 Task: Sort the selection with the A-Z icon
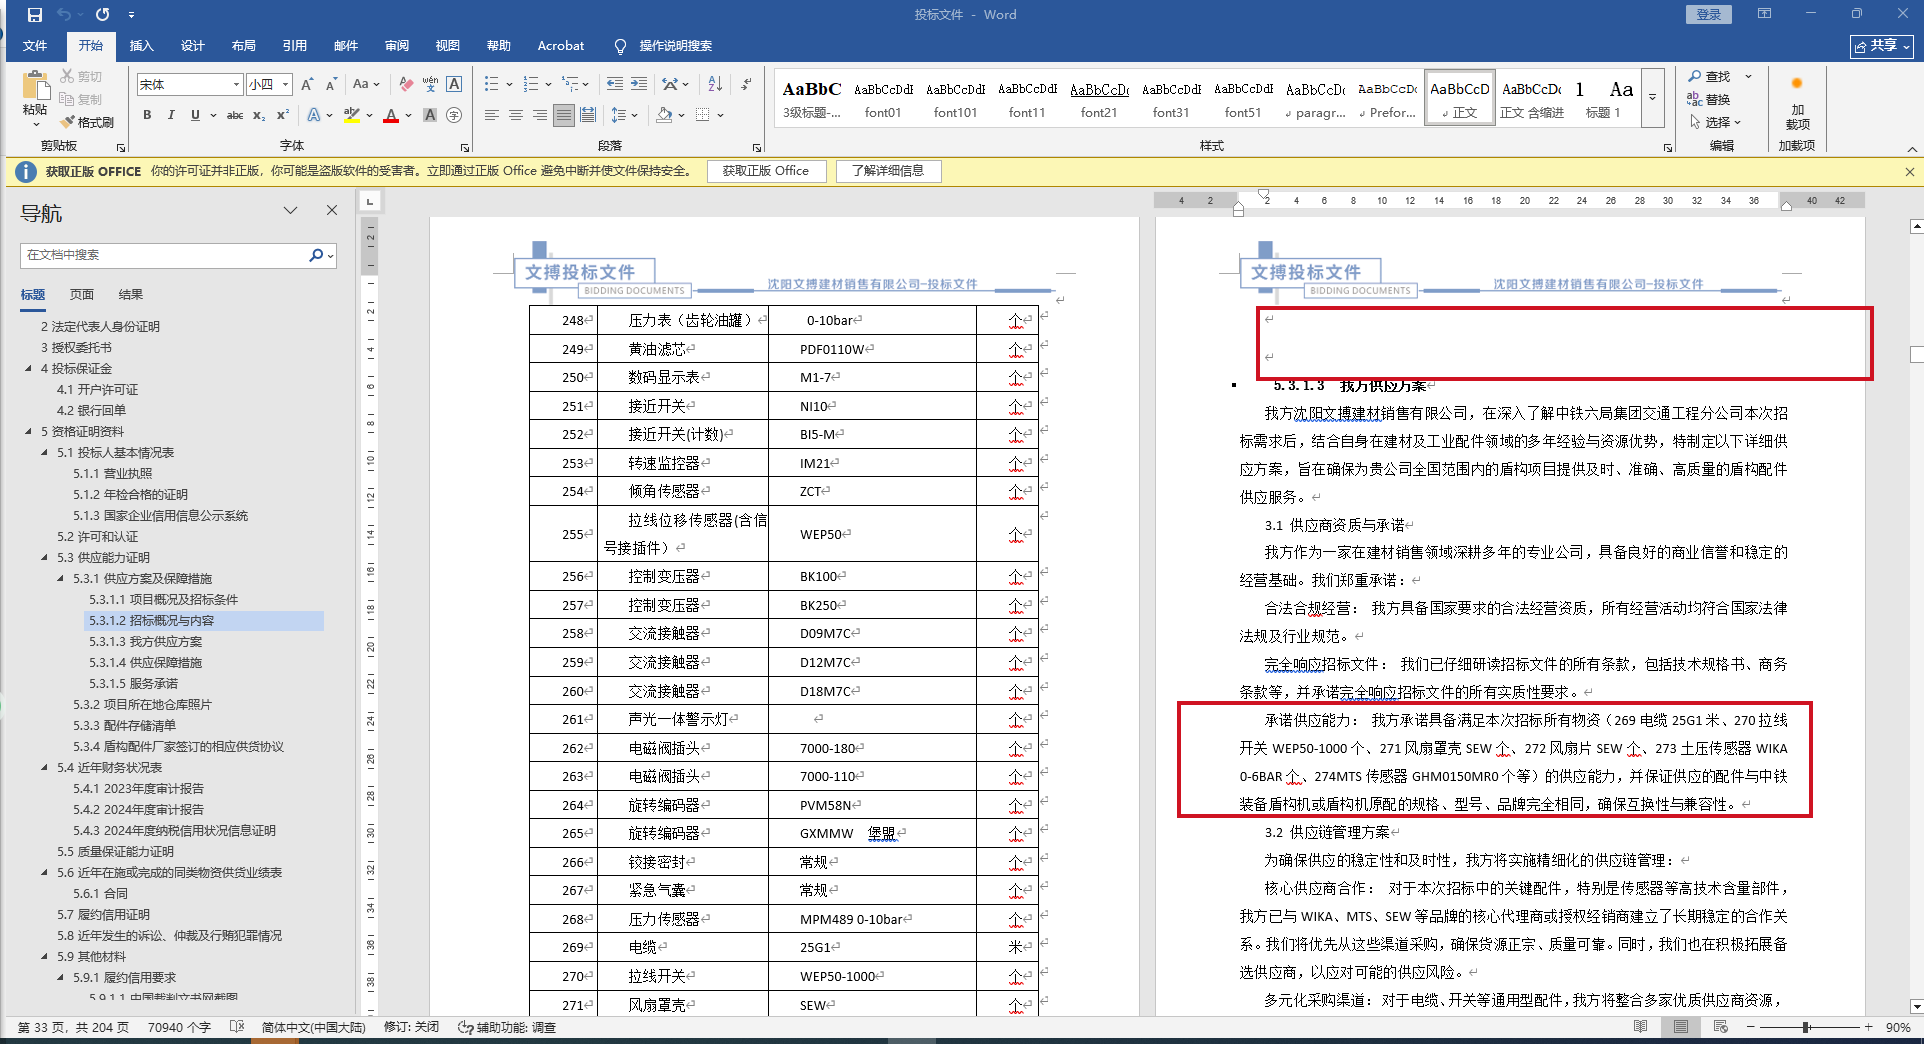coord(715,84)
